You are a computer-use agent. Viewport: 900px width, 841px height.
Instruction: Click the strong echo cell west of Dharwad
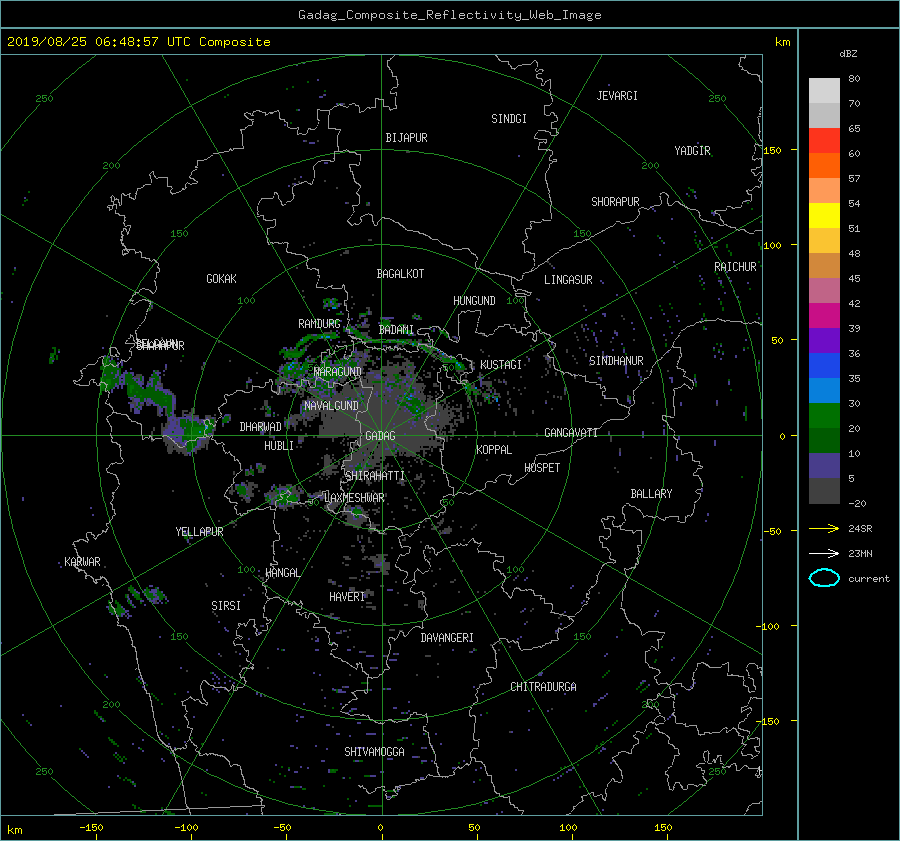click(189, 432)
